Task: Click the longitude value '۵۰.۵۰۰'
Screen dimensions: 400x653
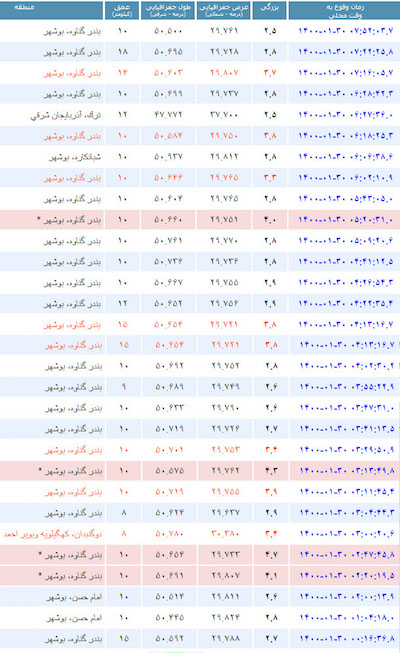Action: pyautogui.click(x=168, y=31)
